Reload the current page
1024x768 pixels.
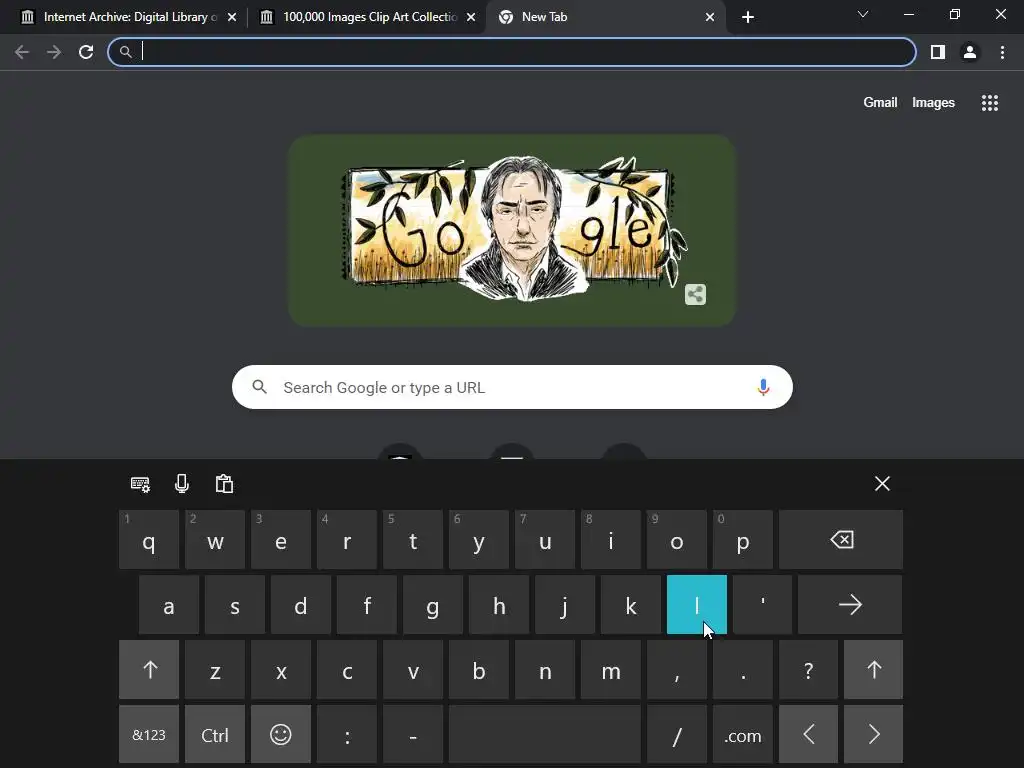tap(86, 52)
